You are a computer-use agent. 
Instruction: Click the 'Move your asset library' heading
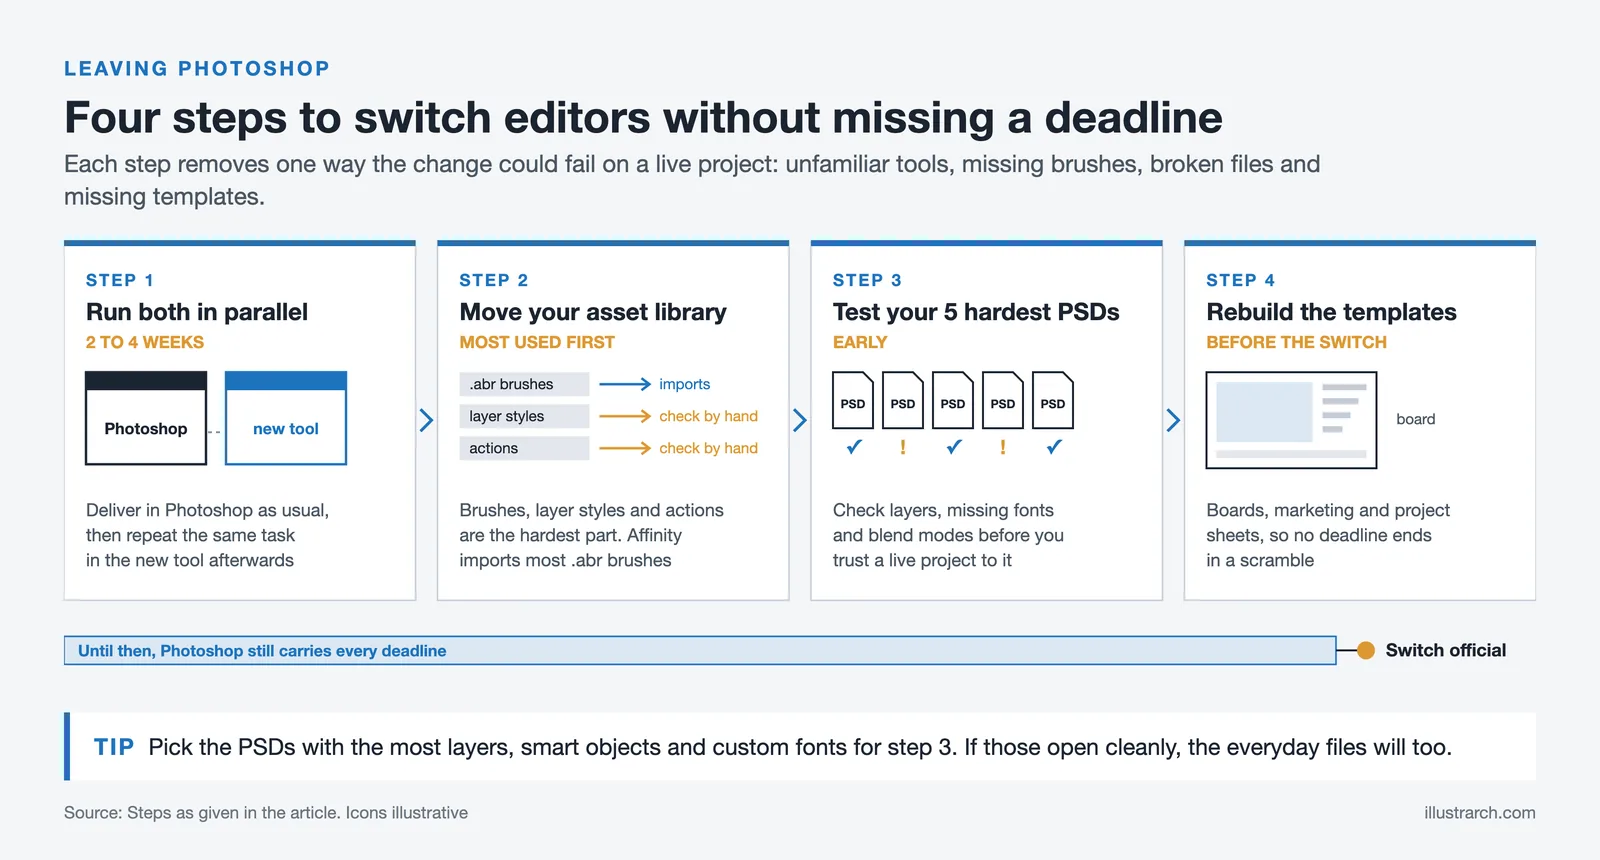(x=593, y=312)
